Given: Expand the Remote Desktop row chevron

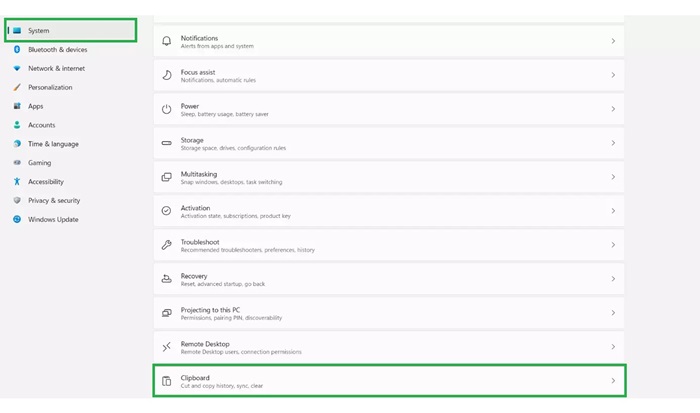Looking at the screenshot, I should click(613, 347).
